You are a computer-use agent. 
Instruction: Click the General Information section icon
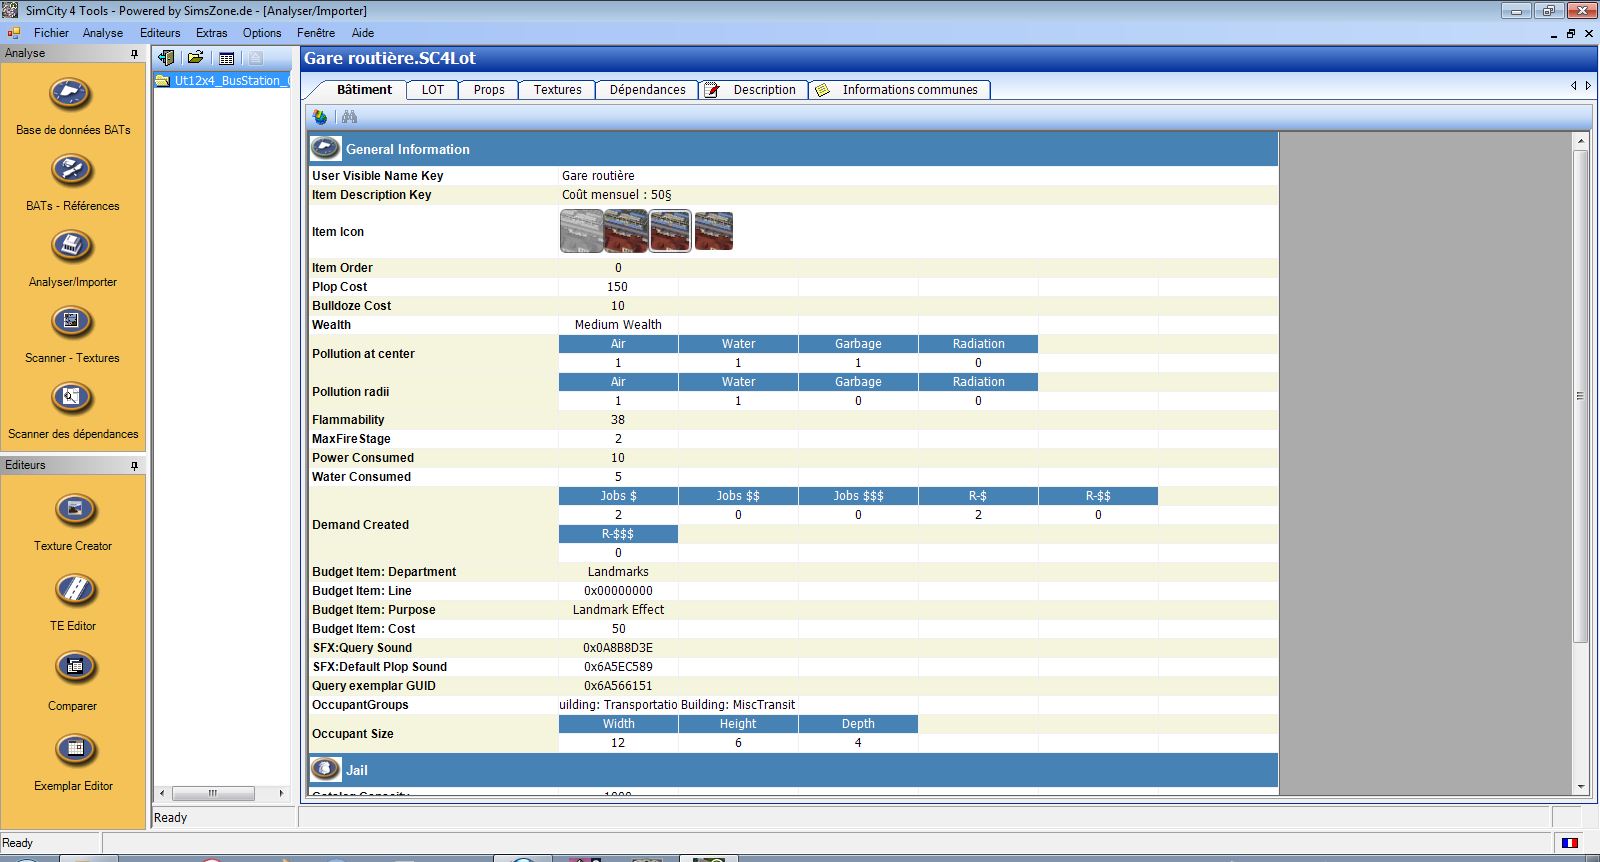326,149
